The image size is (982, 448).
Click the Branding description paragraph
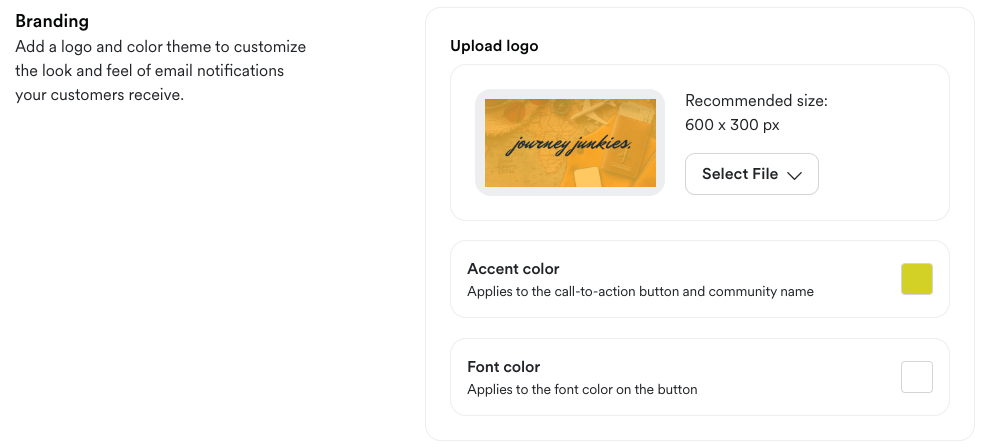[160, 71]
